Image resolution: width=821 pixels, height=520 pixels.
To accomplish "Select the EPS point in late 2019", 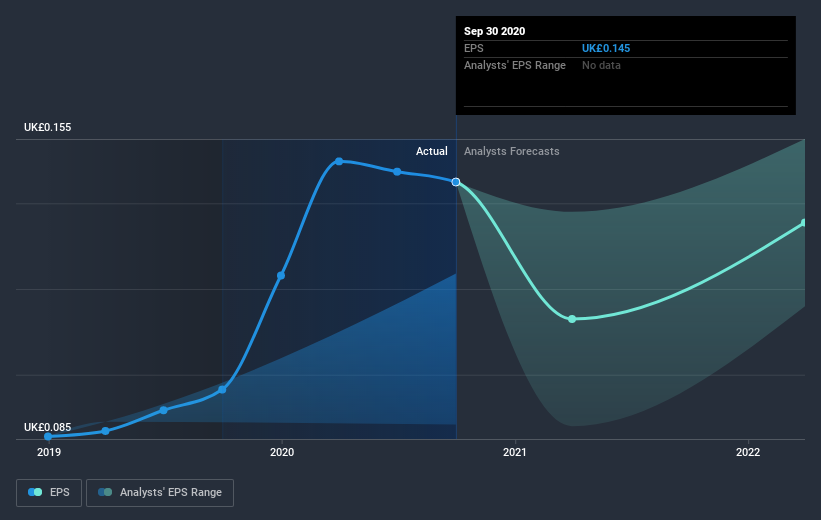I will point(222,390).
